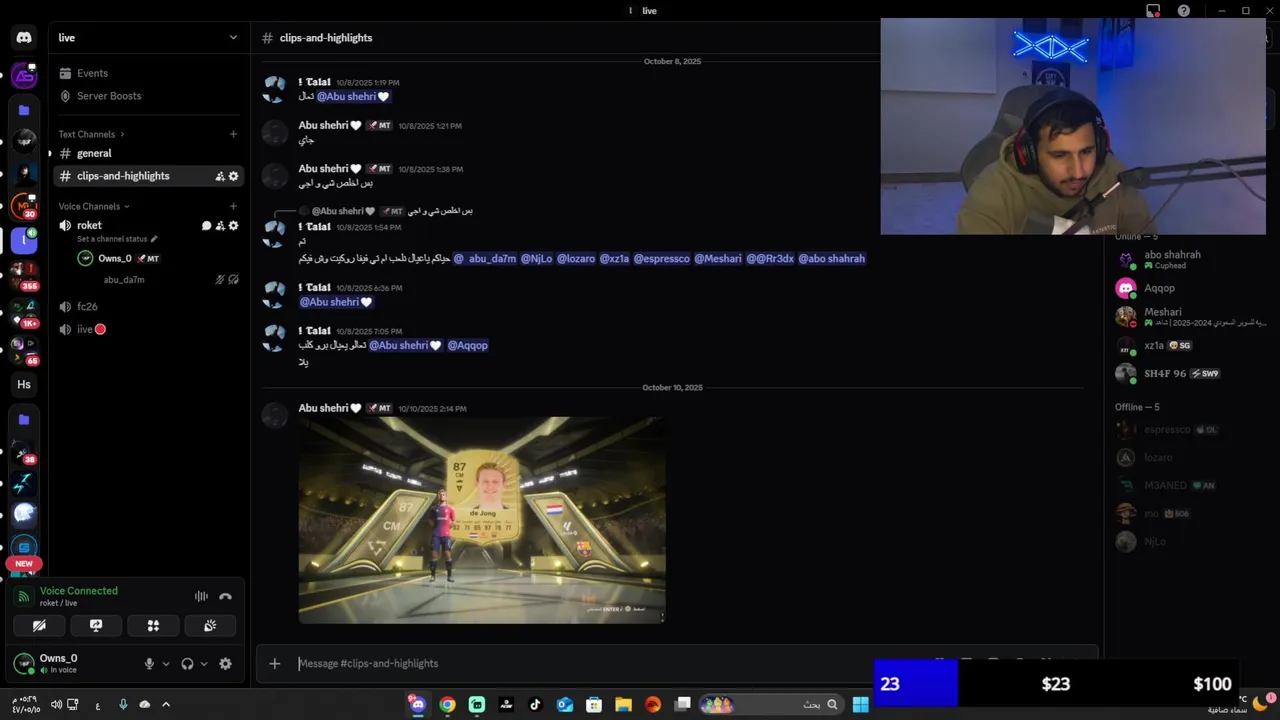This screenshot has height=720, width=1280.
Task: Click the @Meshari mention in Talal's message
Action: tap(718, 258)
